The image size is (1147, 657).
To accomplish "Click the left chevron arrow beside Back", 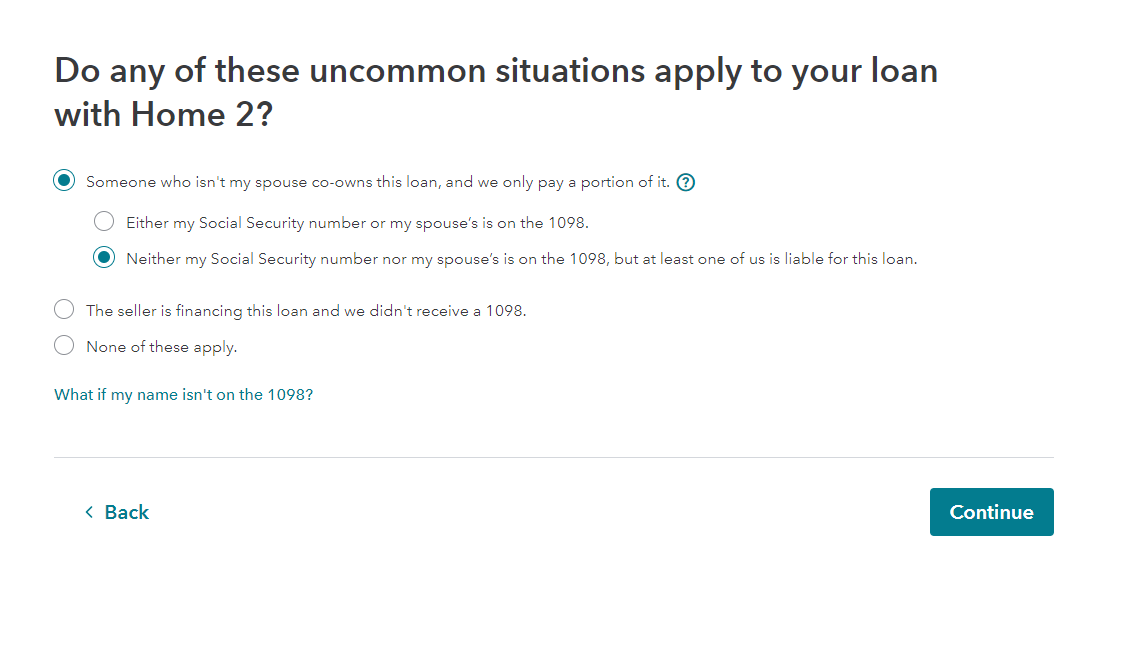I will click(x=89, y=512).
